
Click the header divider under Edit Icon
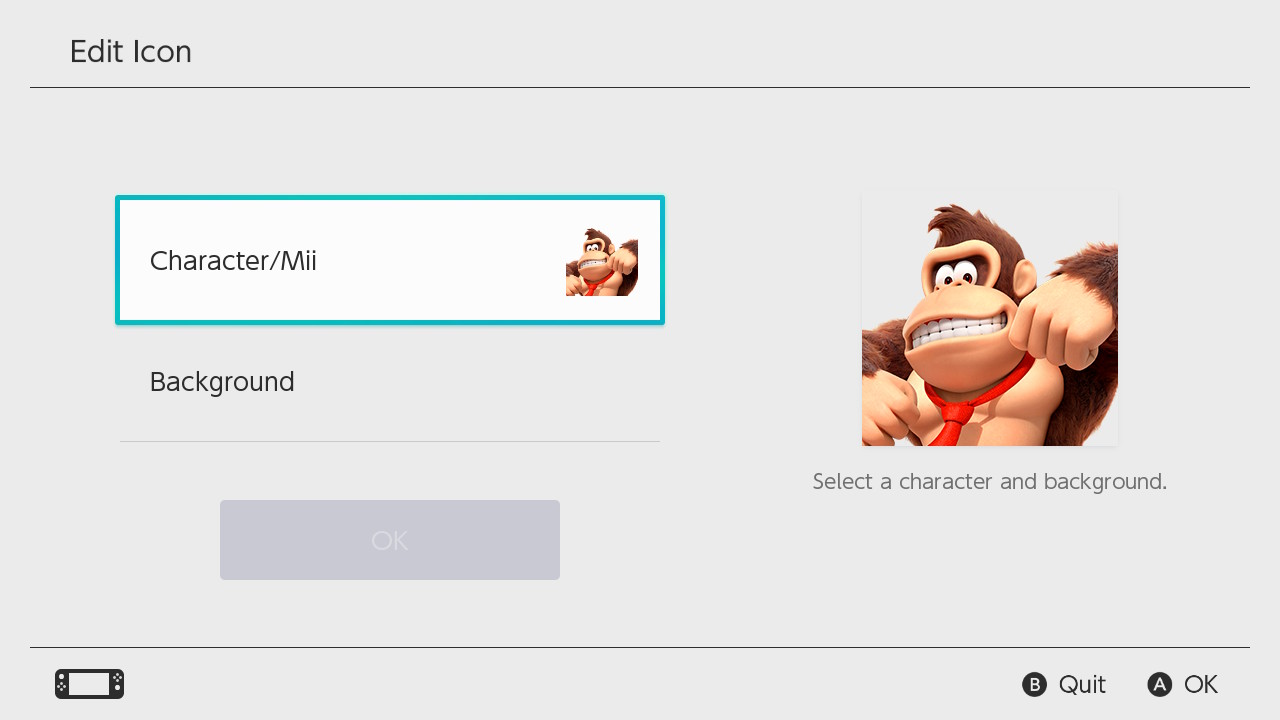(x=640, y=88)
